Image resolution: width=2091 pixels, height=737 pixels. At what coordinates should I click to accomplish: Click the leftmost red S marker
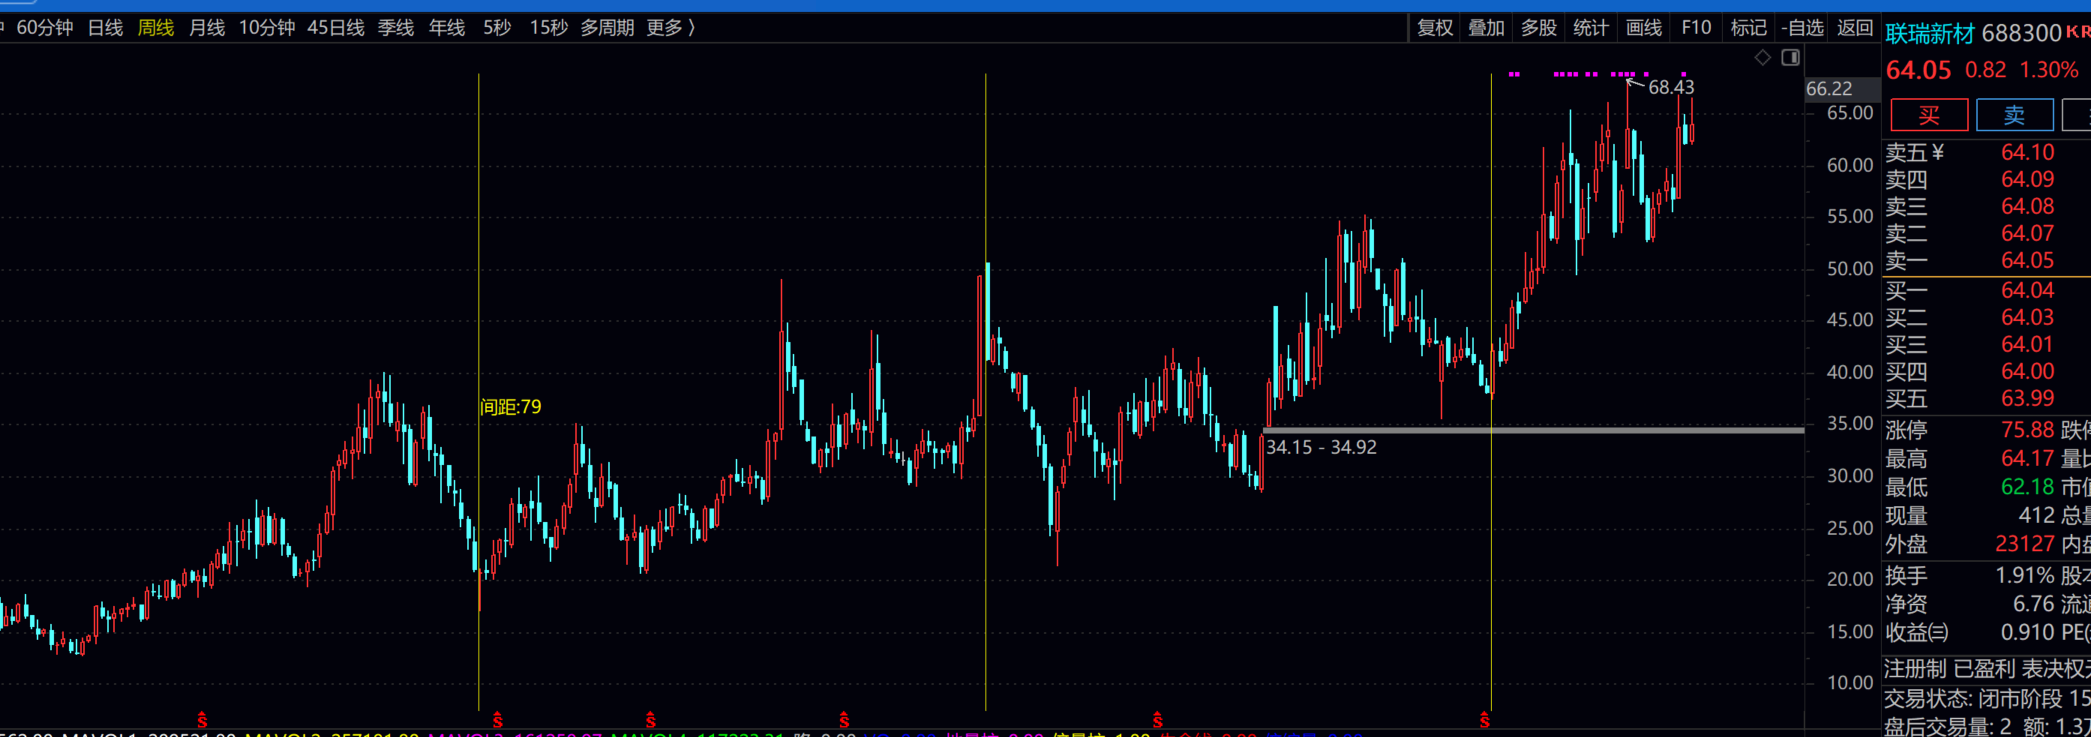202,720
